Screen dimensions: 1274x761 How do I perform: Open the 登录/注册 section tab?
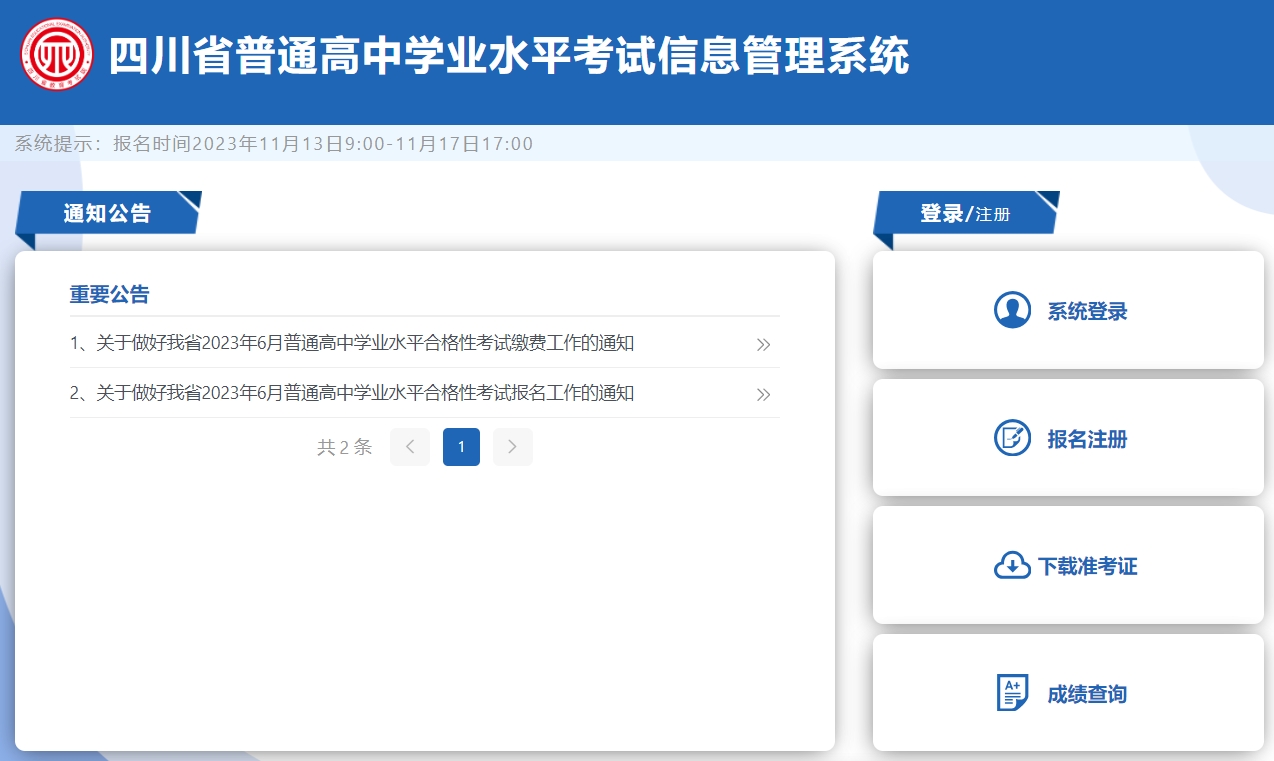965,213
